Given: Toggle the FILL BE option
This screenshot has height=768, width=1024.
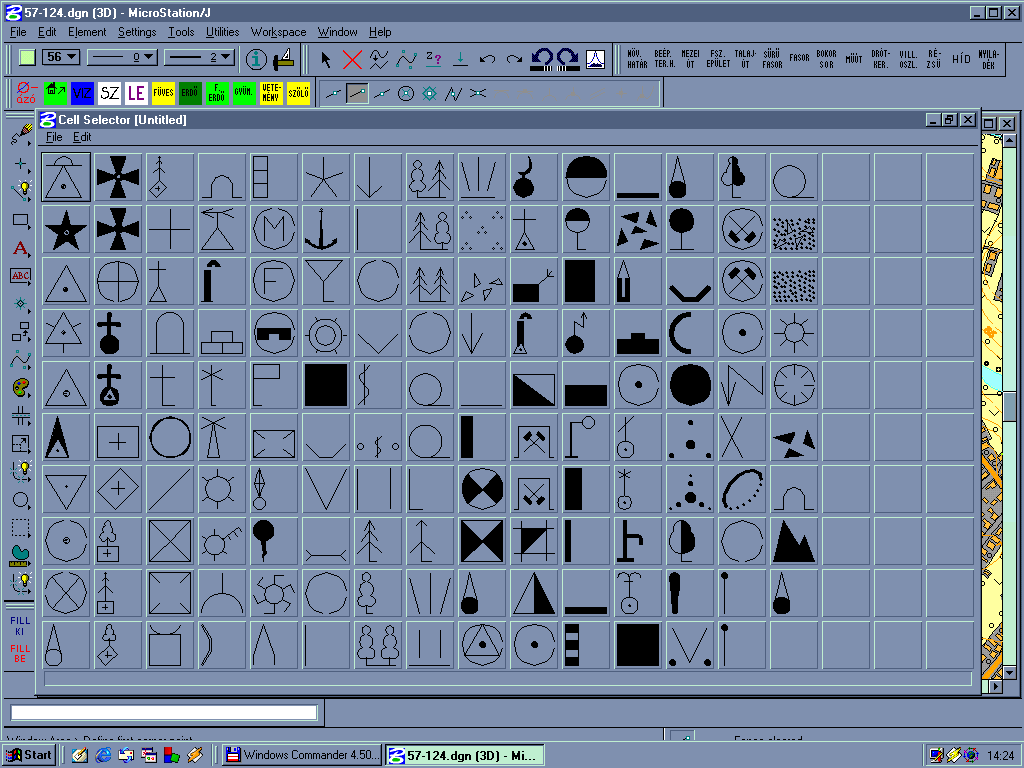Looking at the screenshot, I should tap(20, 653).
